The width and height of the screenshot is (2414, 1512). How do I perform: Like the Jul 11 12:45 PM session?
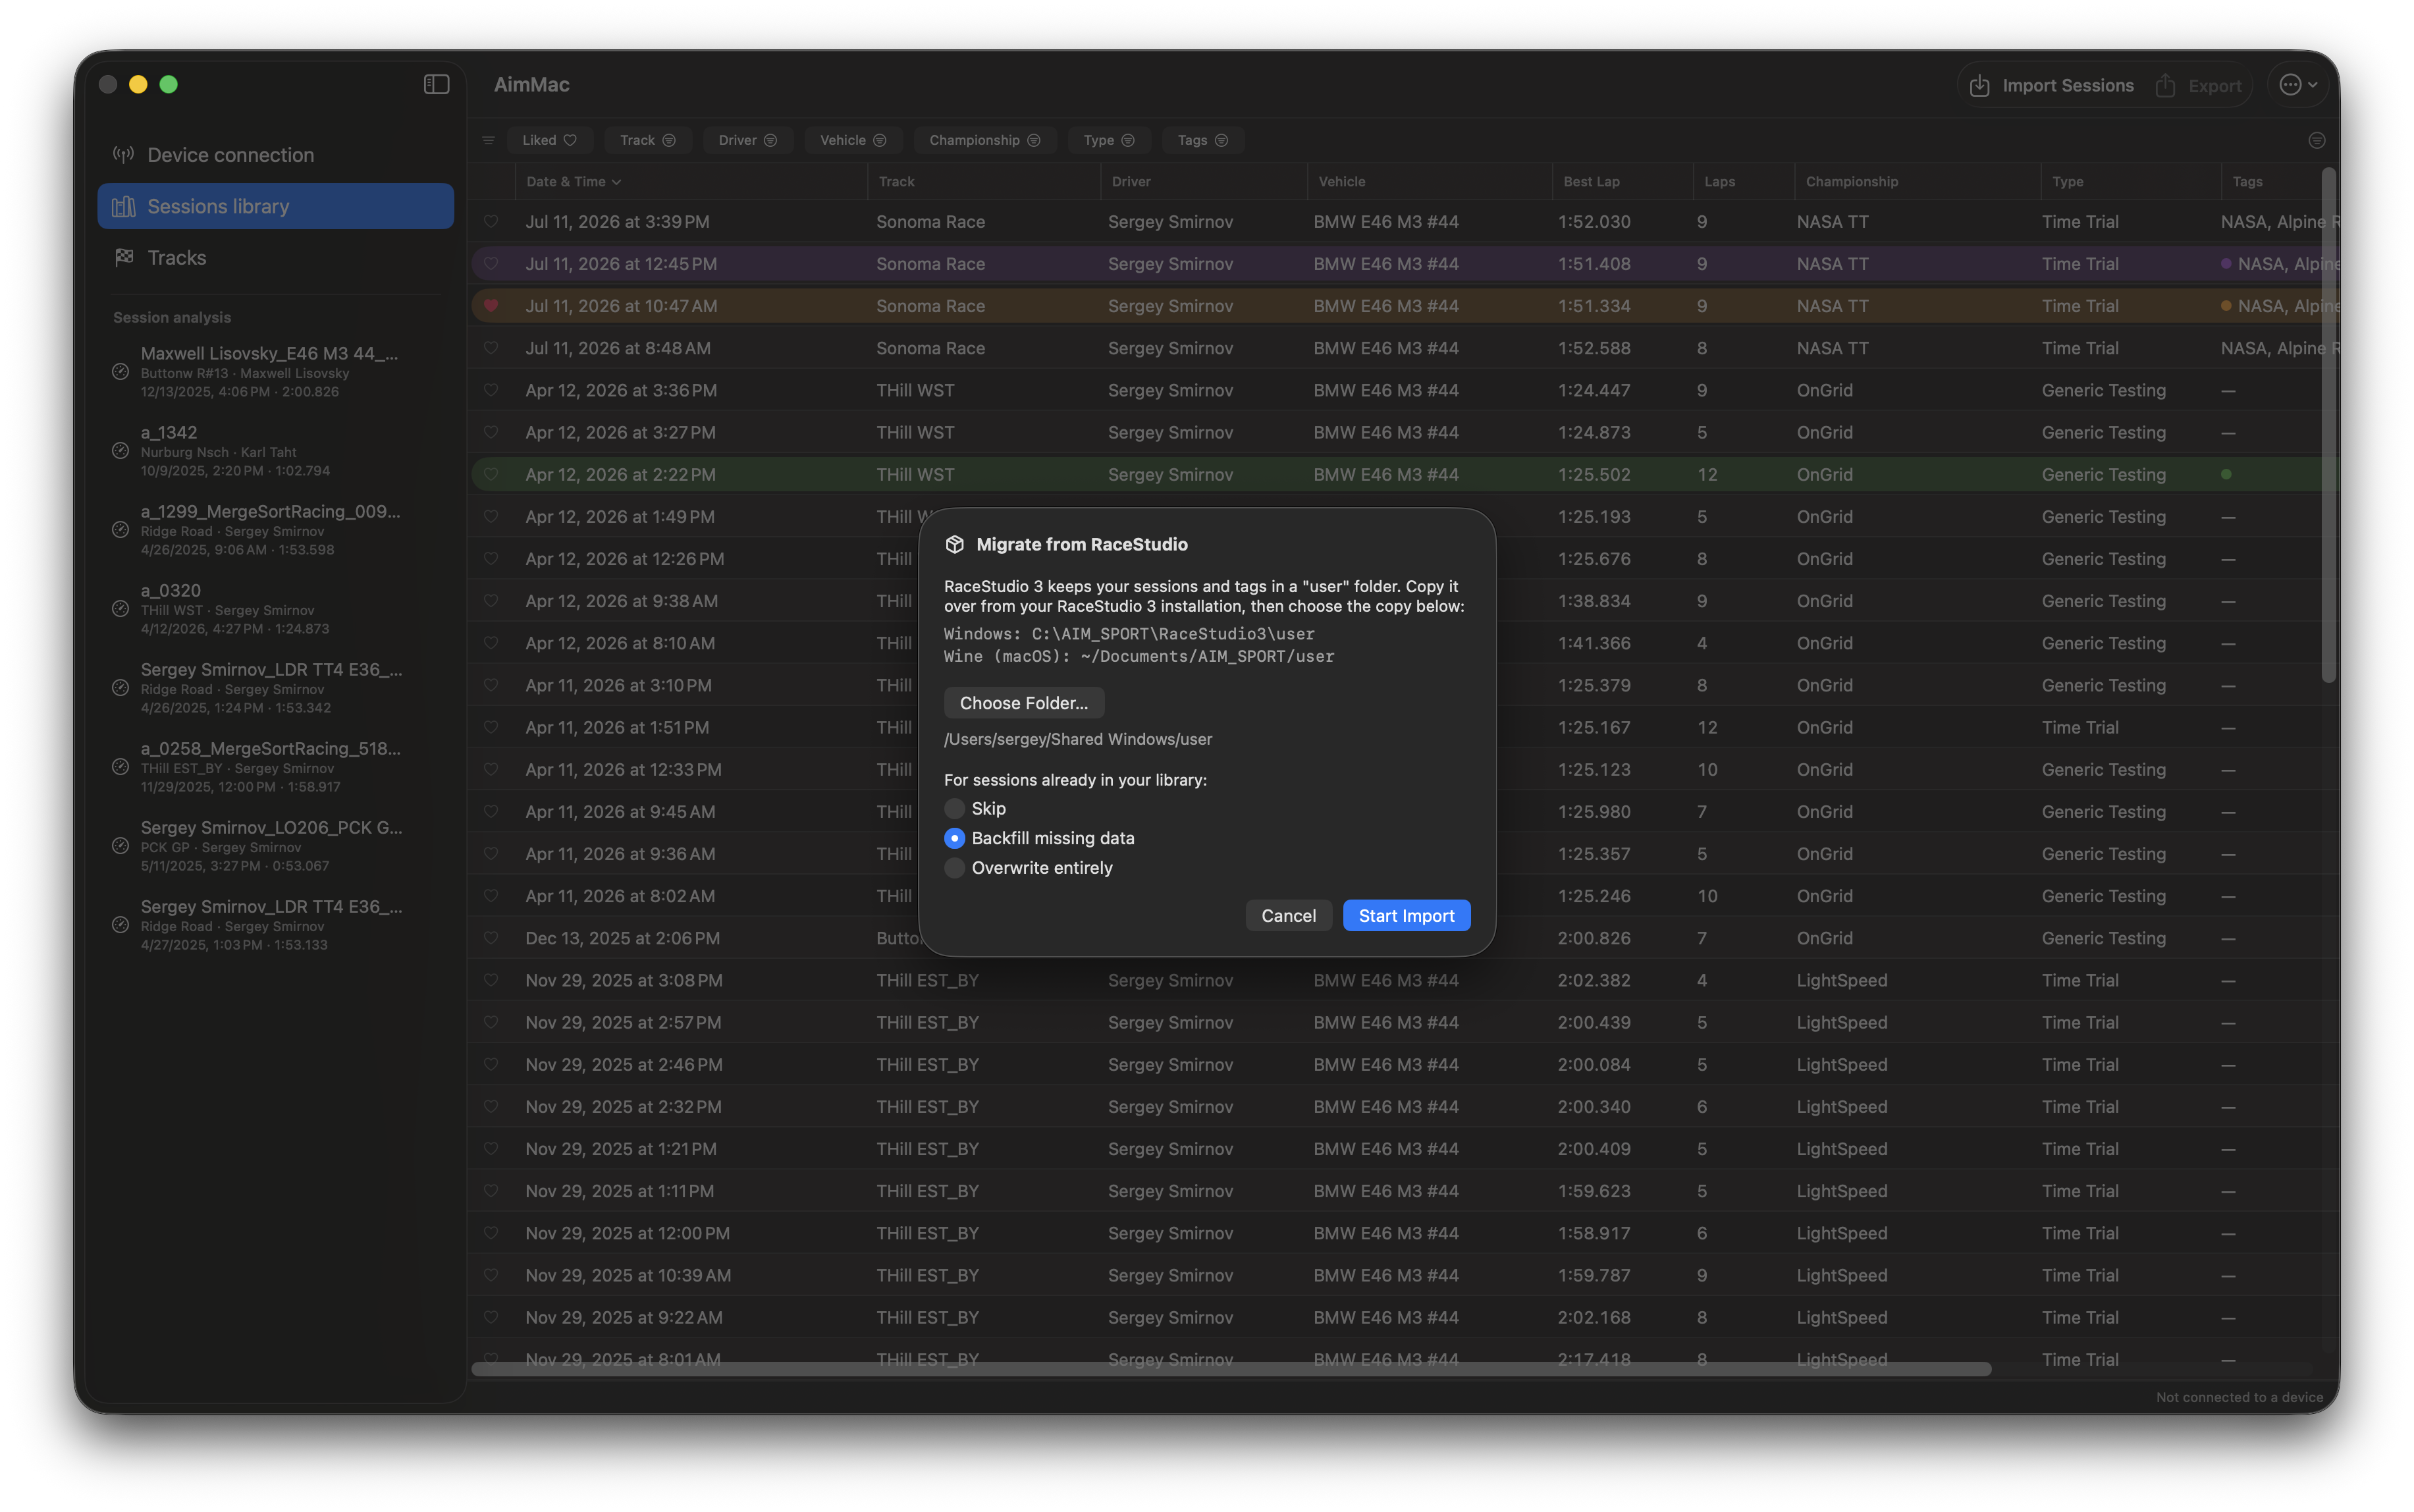click(491, 264)
